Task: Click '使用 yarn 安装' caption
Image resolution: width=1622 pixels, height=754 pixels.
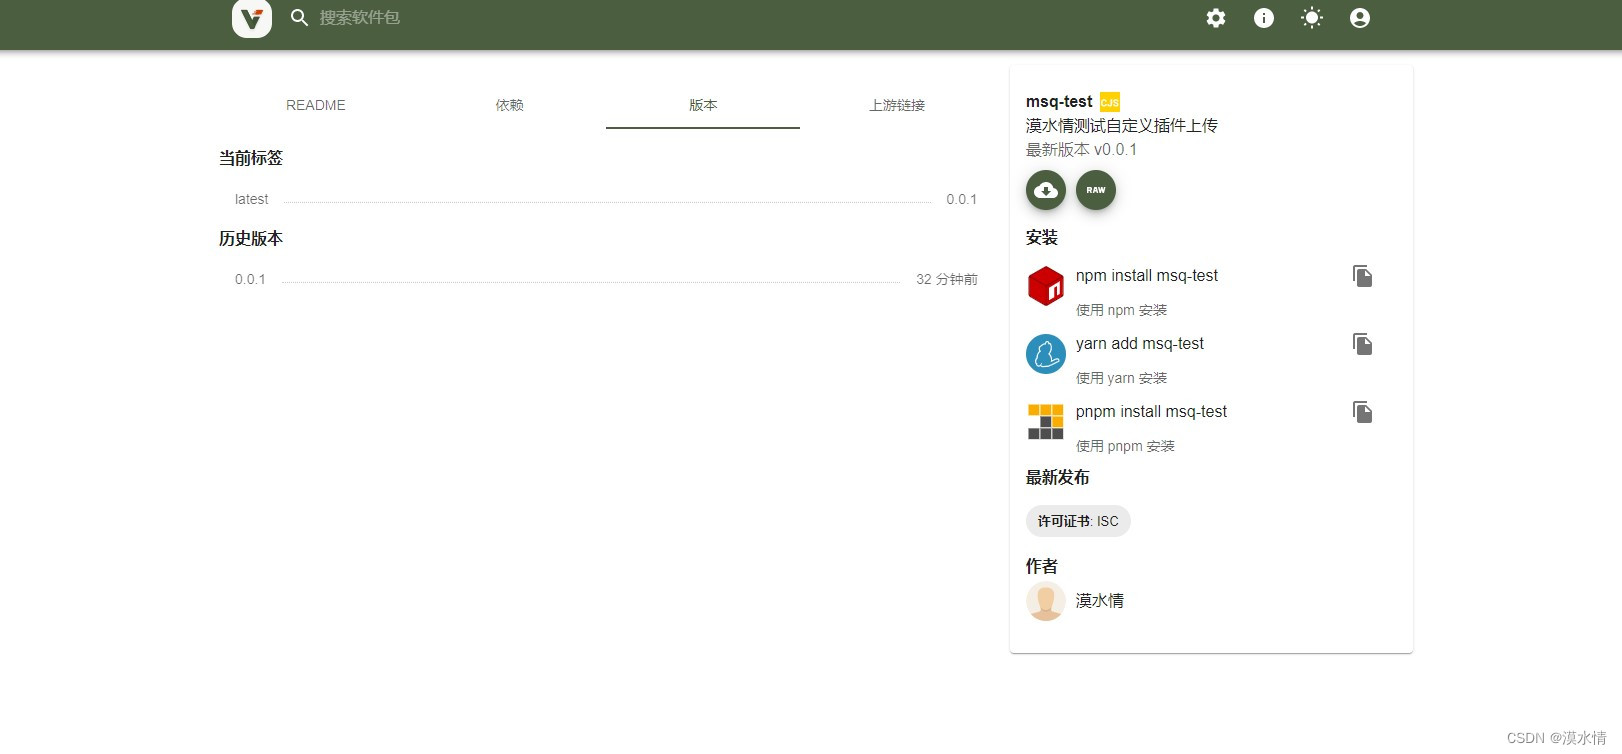Action: point(1122,378)
